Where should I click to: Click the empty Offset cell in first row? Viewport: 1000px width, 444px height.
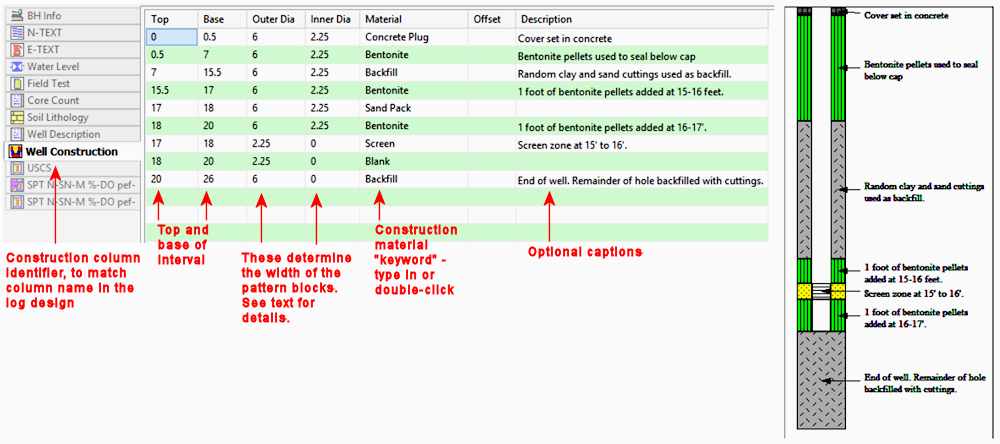pyautogui.click(x=492, y=37)
